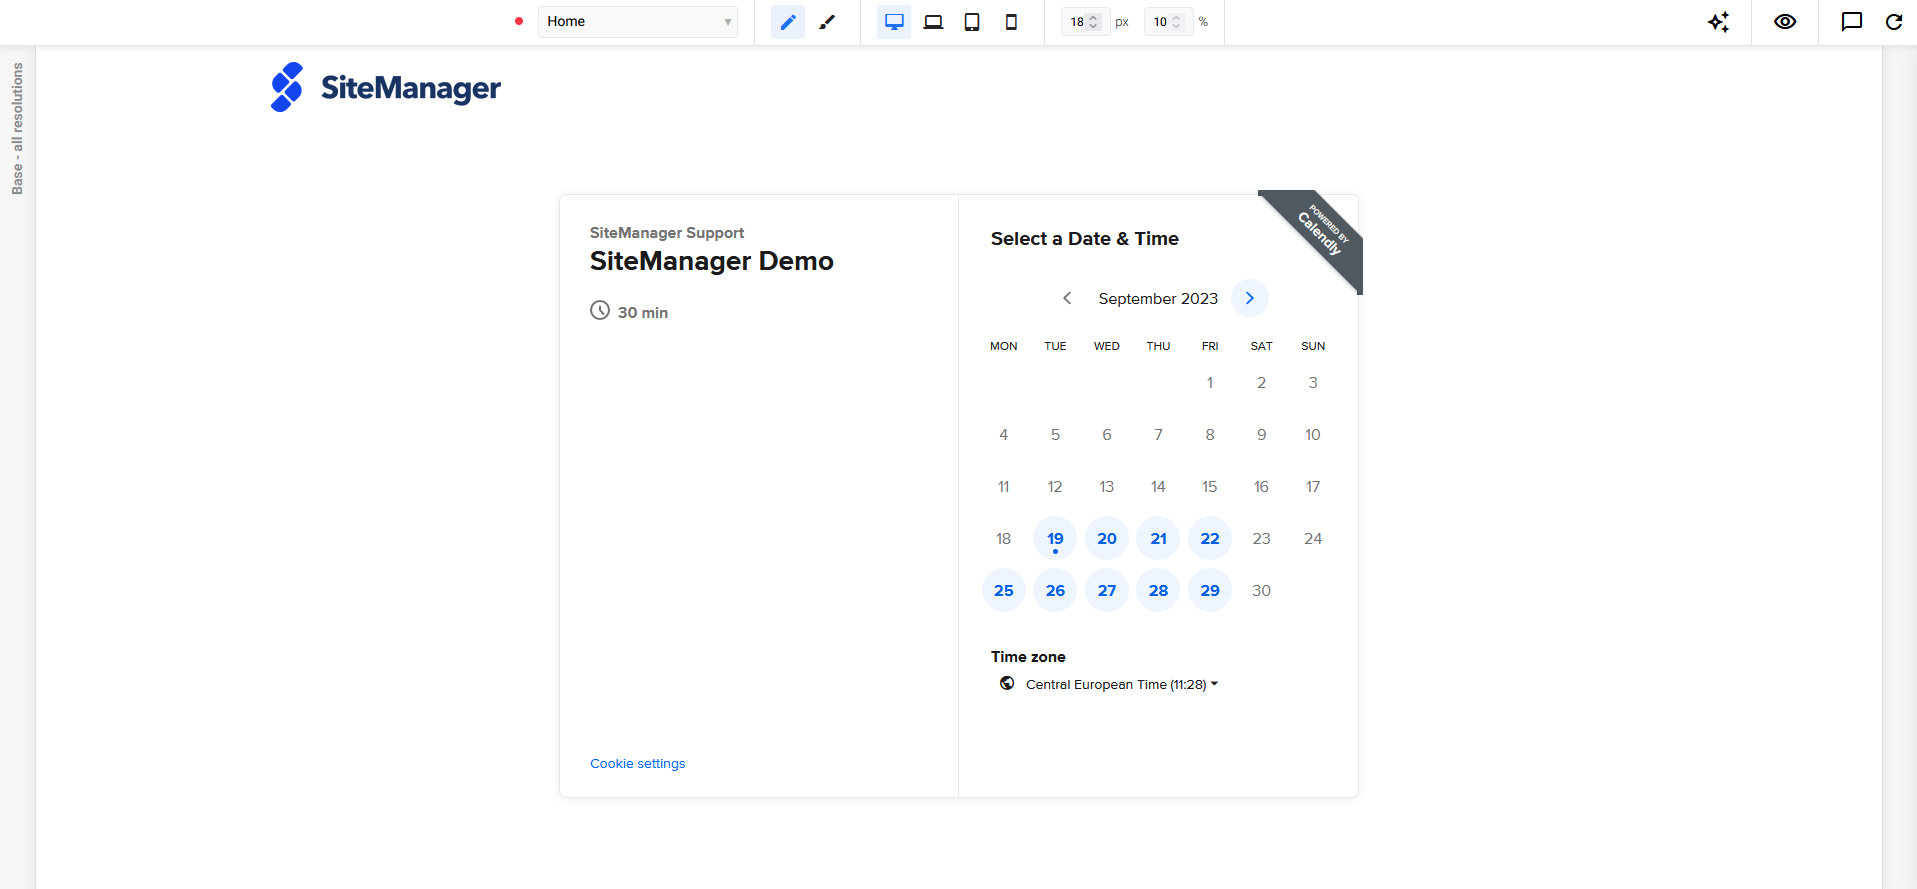Switch to laptop viewport
This screenshot has width=1917, height=889.
(933, 22)
